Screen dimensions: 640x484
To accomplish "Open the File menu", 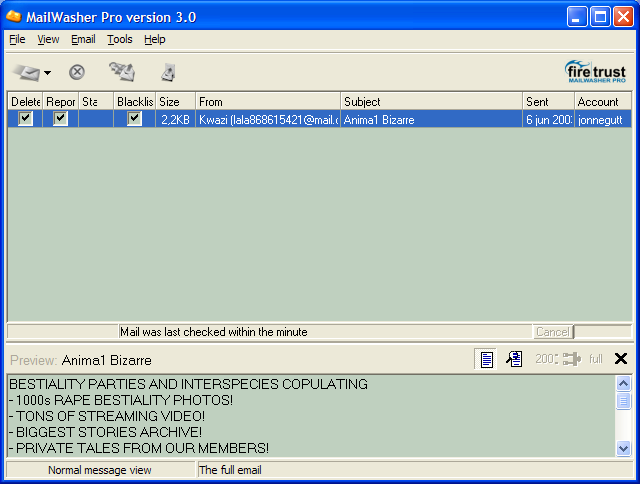I will click(x=17, y=40).
